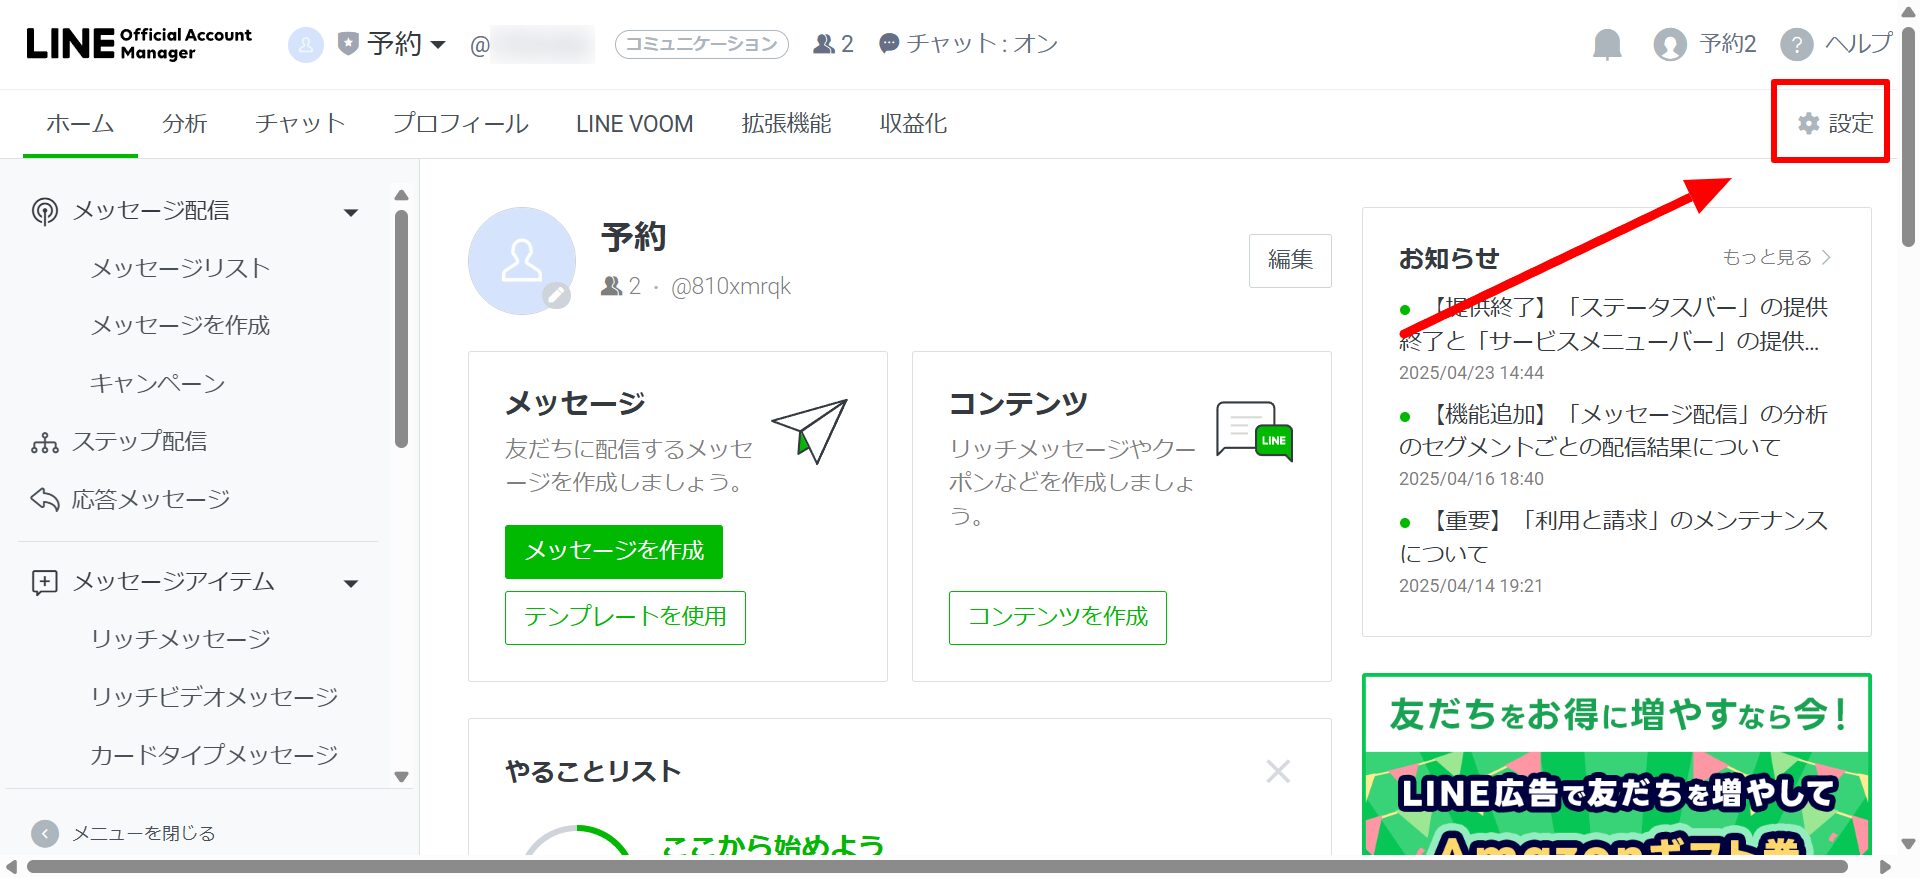
Task: Collapse the メッセージアイテム section arrow
Action: click(x=351, y=583)
